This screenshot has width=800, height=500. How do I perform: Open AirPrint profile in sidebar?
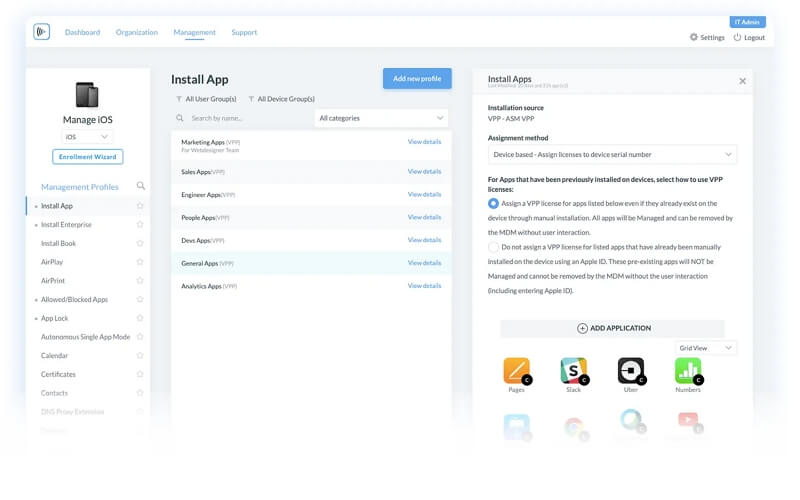coord(53,281)
